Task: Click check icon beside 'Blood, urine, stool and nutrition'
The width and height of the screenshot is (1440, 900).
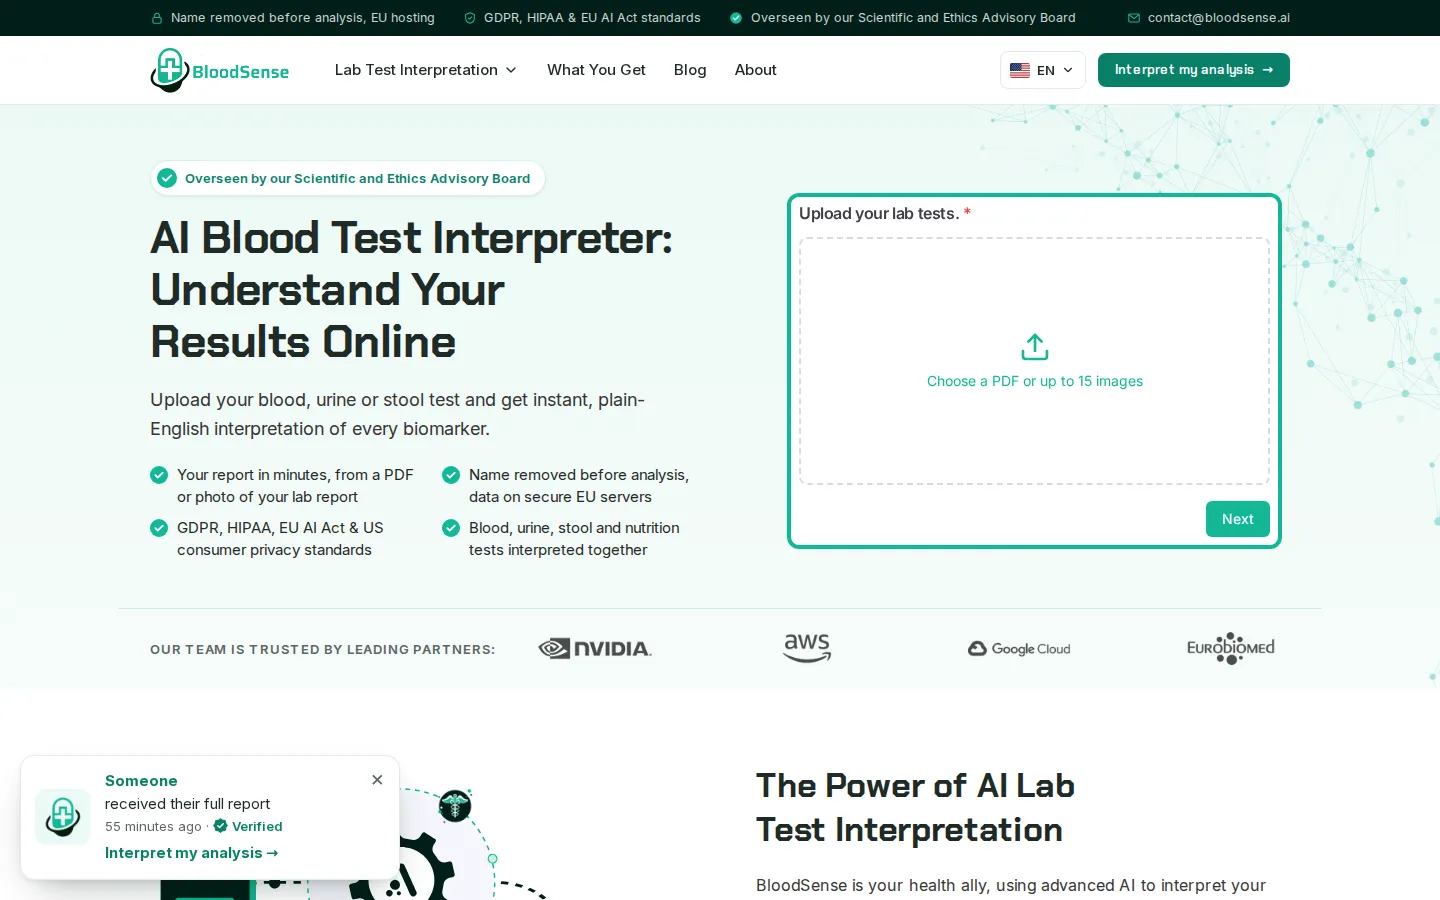Action: coord(451,528)
